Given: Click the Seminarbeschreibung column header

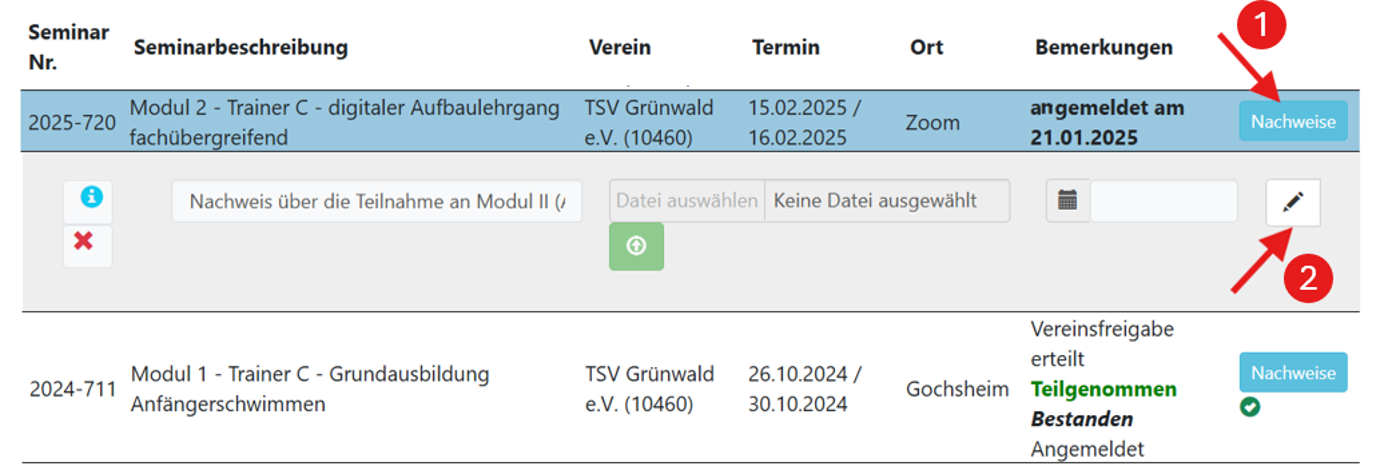Looking at the screenshot, I should click(241, 47).
